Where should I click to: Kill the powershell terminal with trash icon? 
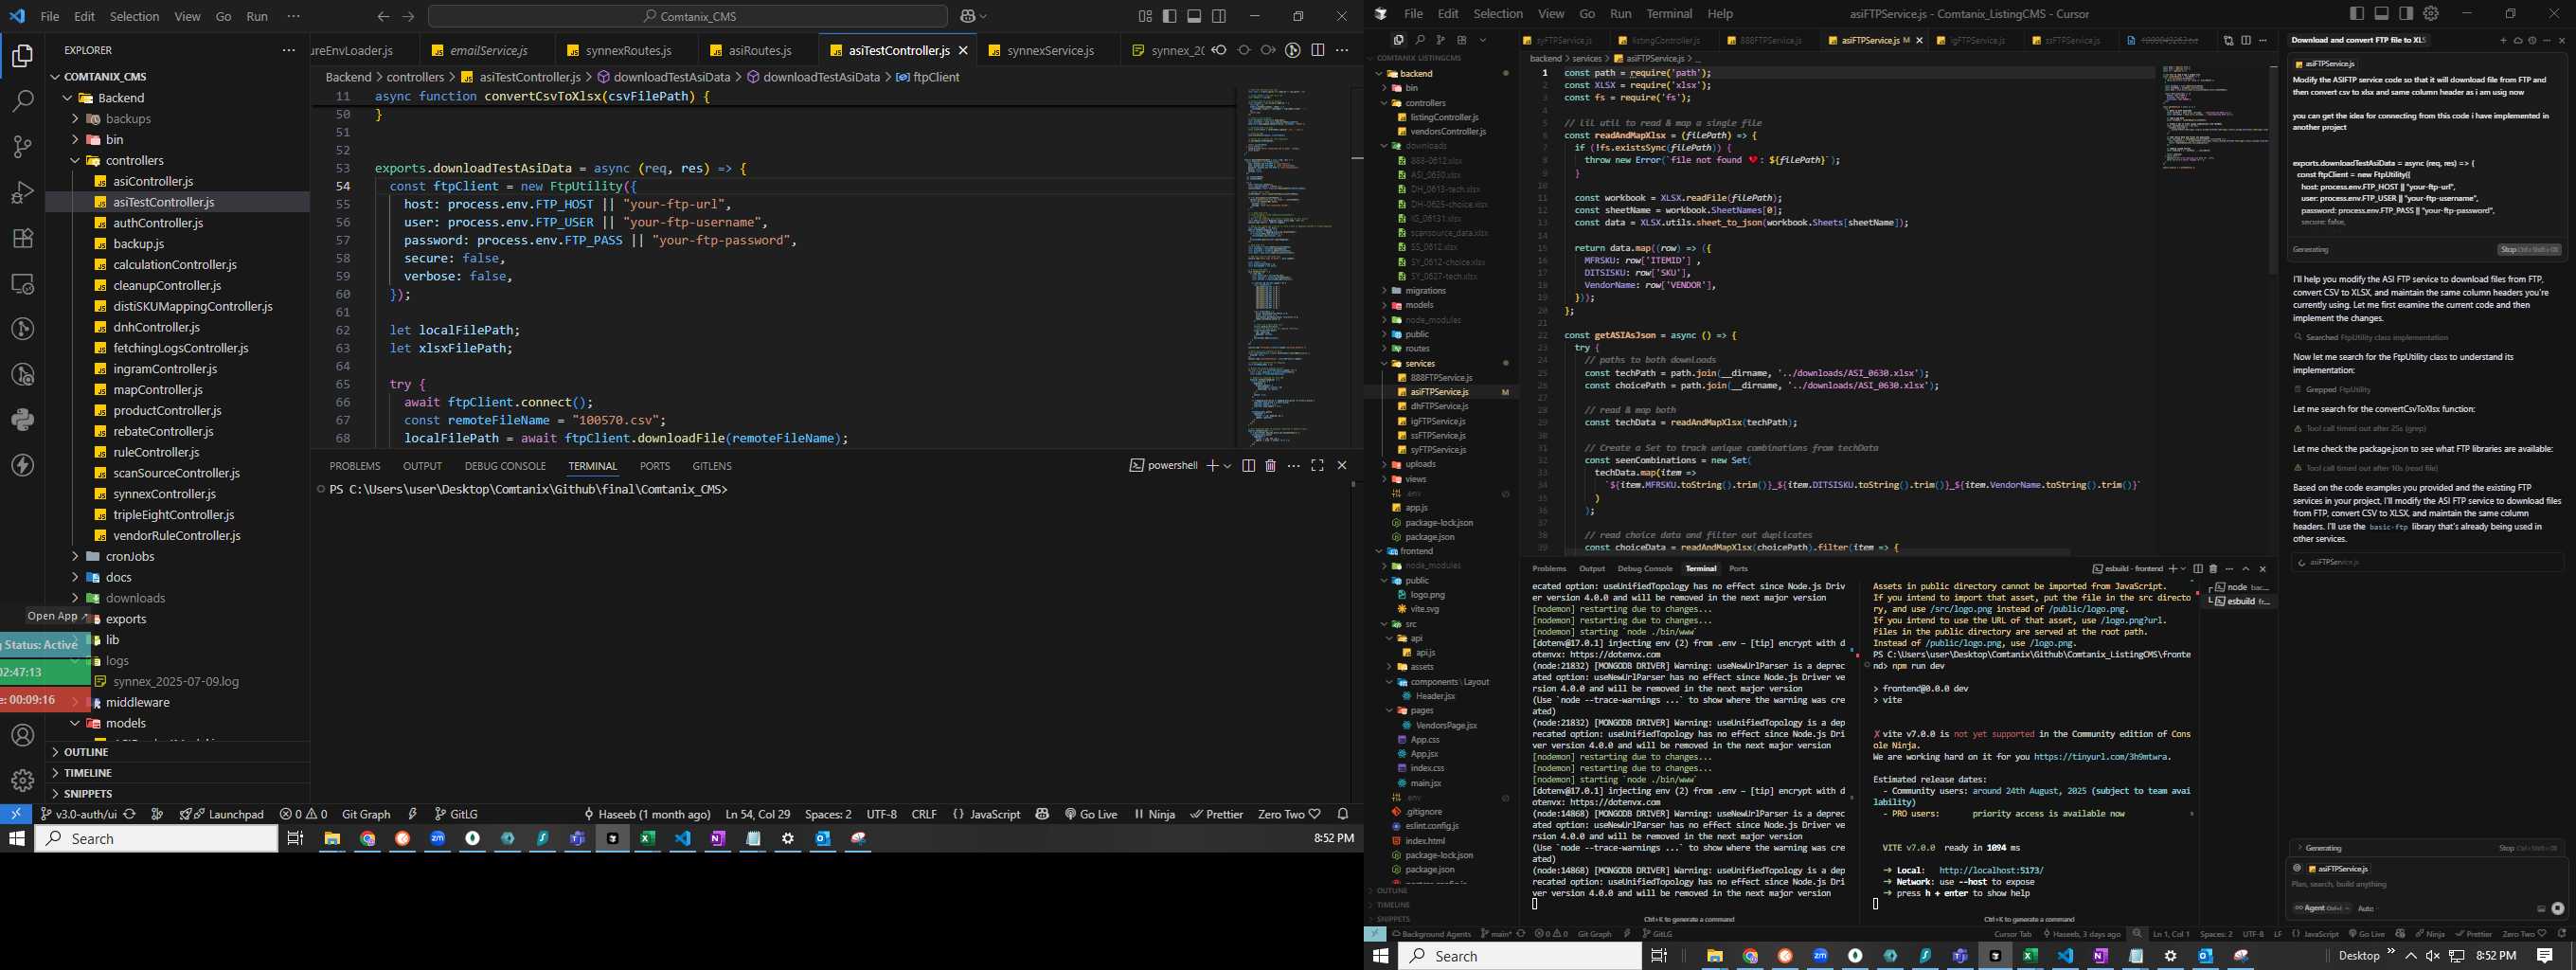[1270, 466]
